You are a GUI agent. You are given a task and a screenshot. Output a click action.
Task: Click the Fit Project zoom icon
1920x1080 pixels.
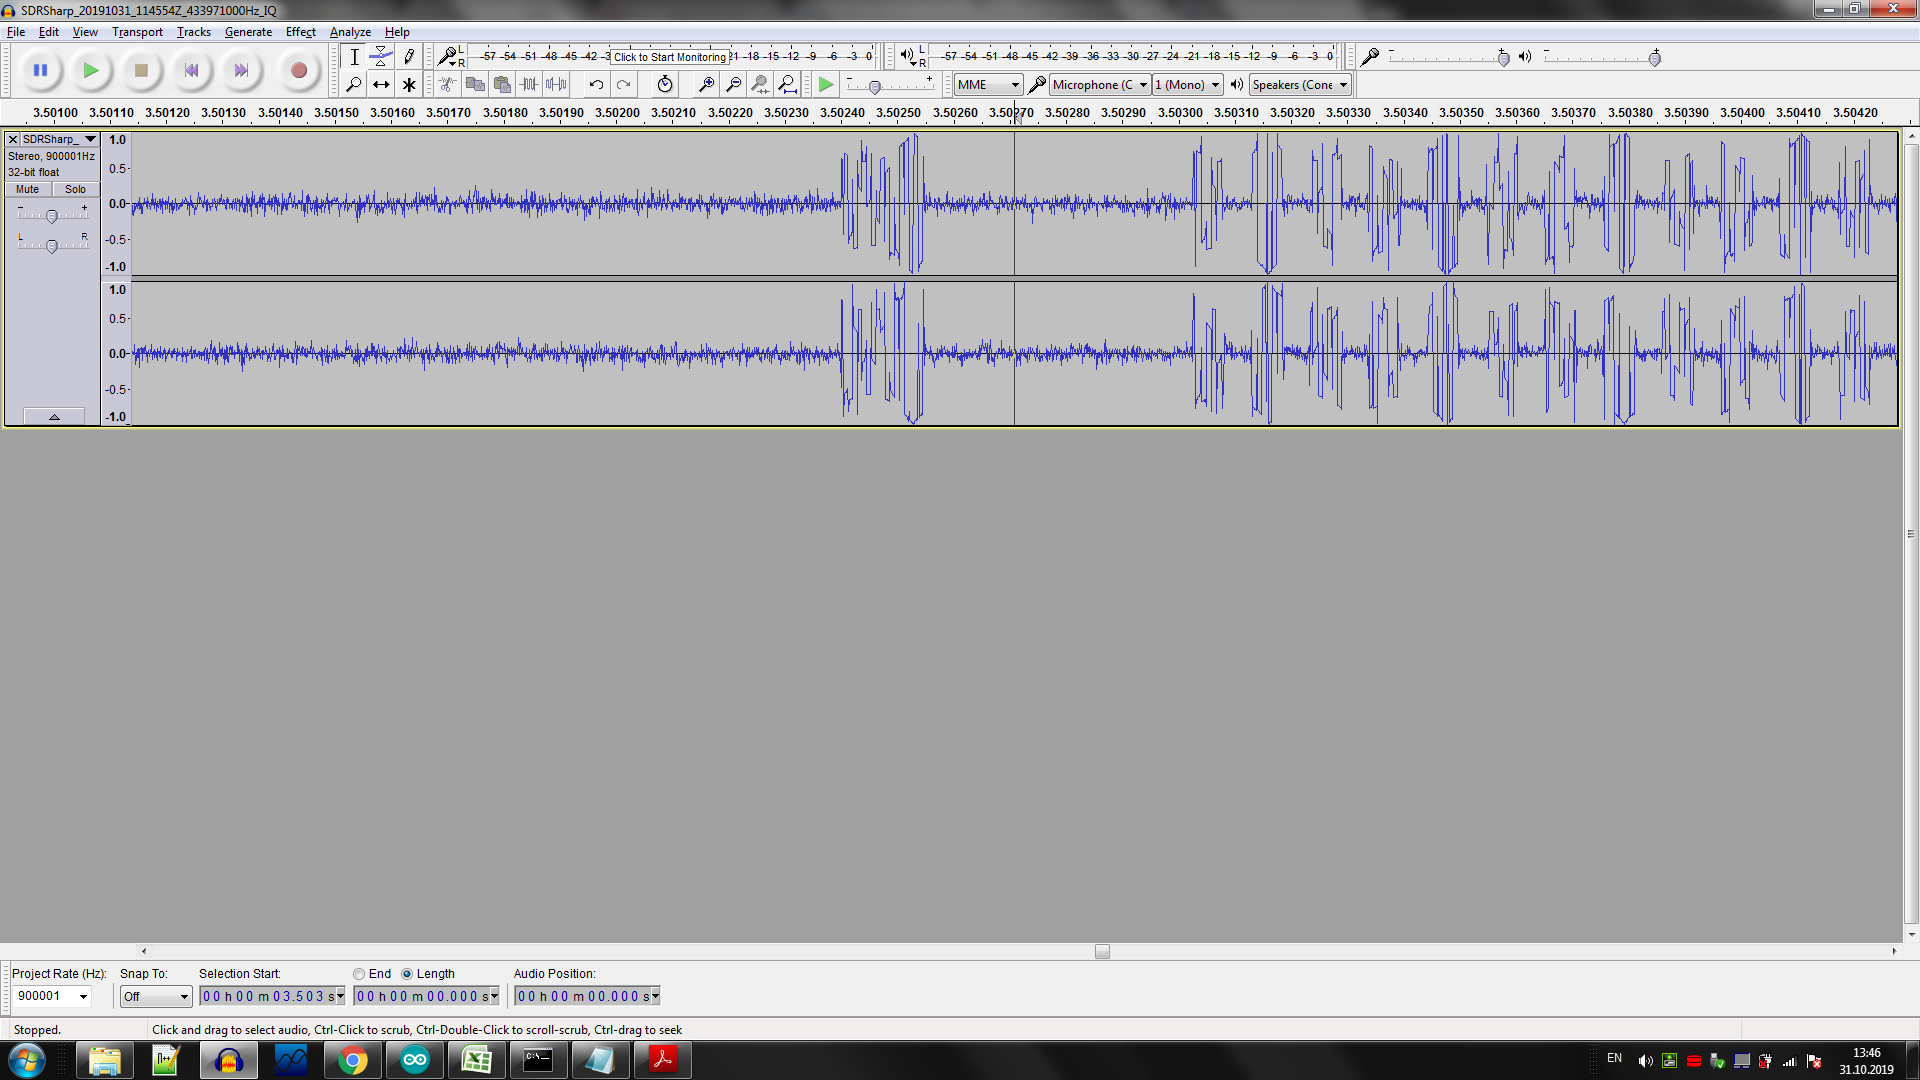(788, 85)
